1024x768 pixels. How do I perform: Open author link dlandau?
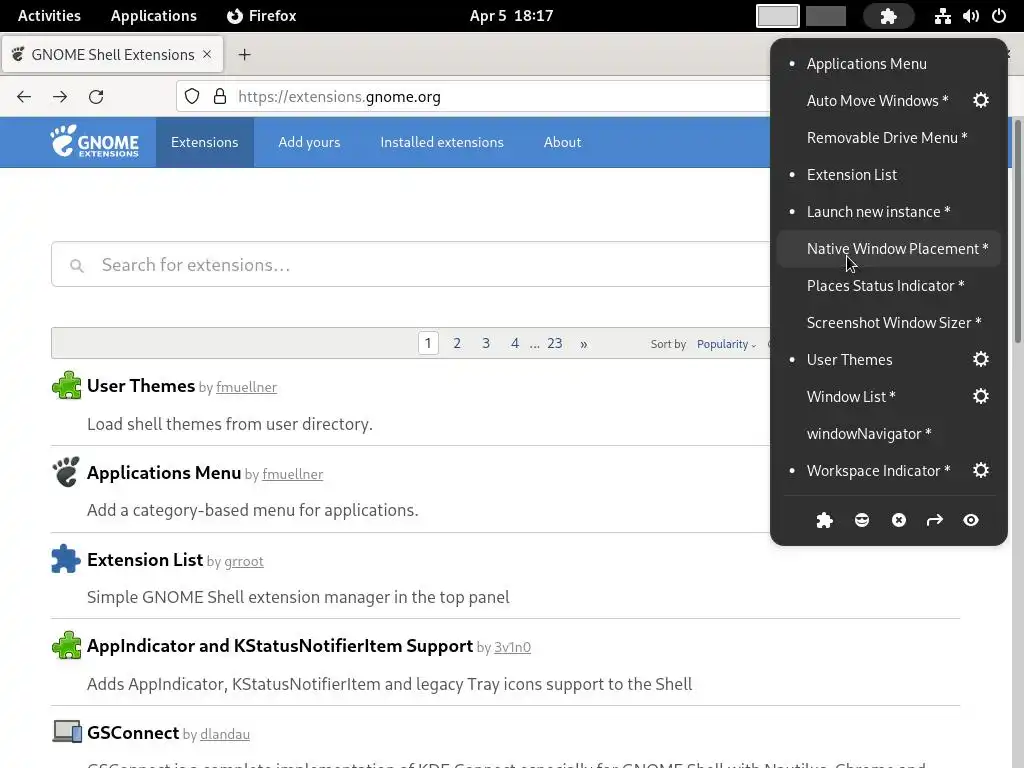225,734
